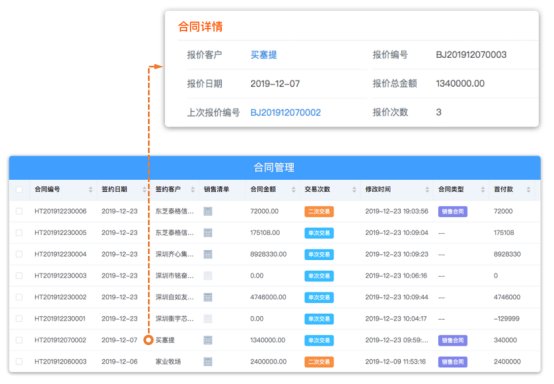
Task: Click 销售合同 tag in HT201912230006 row
Action: click(x=453, y=212)
